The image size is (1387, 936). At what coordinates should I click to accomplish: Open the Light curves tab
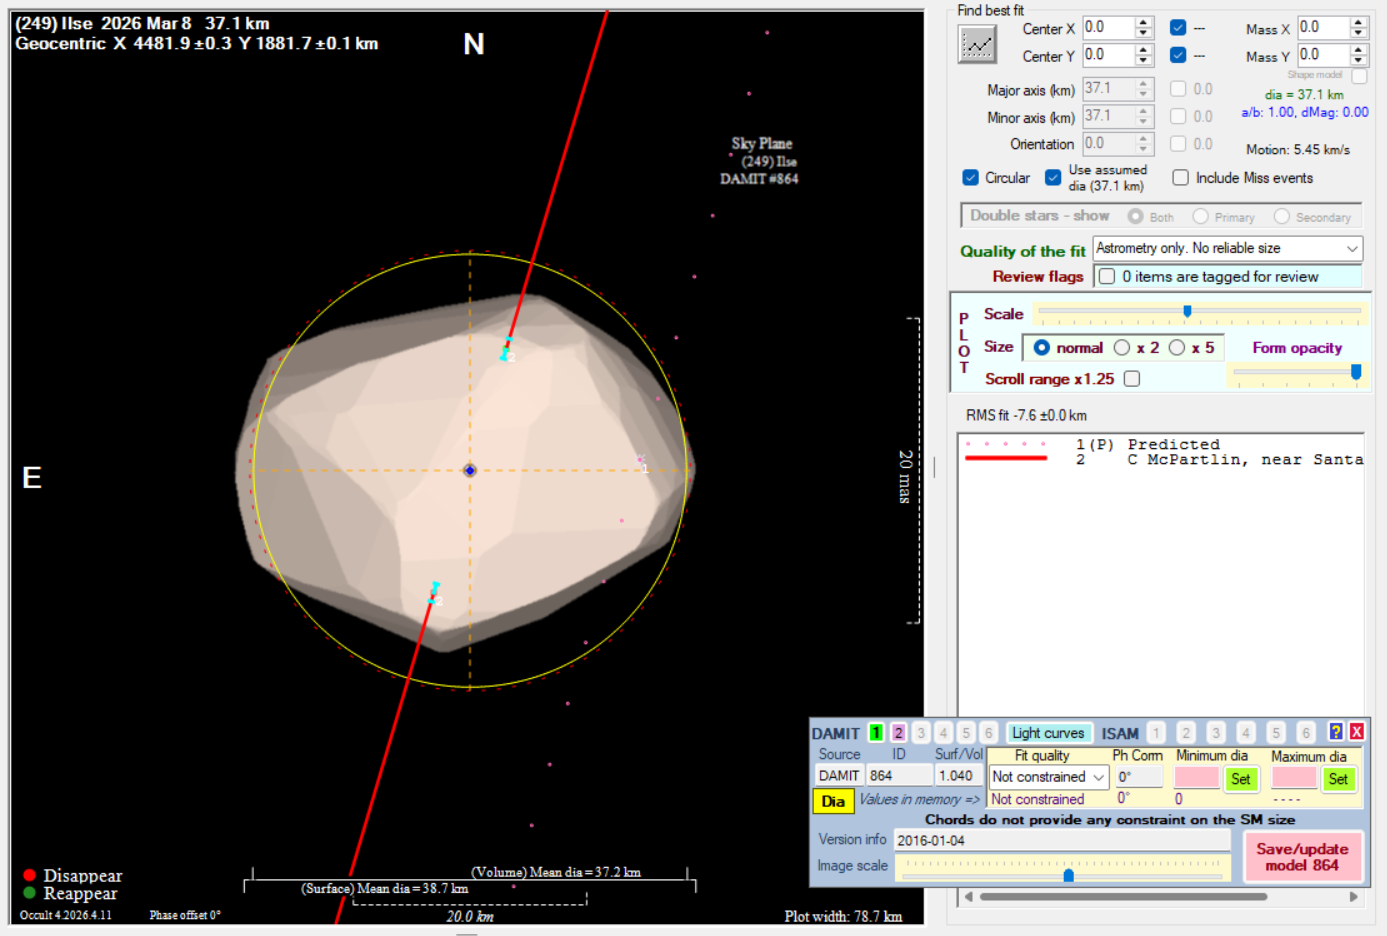tap(1047, 733)
